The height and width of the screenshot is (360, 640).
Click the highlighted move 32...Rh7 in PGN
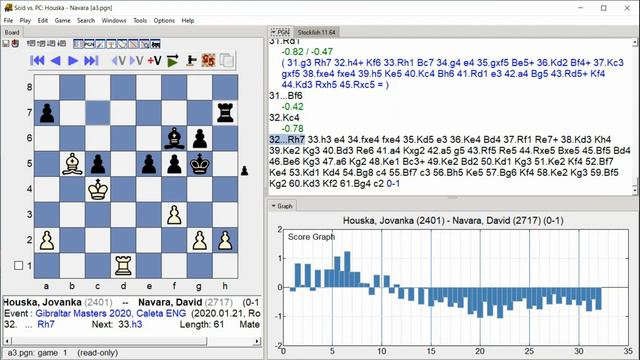tap(287, 140)
